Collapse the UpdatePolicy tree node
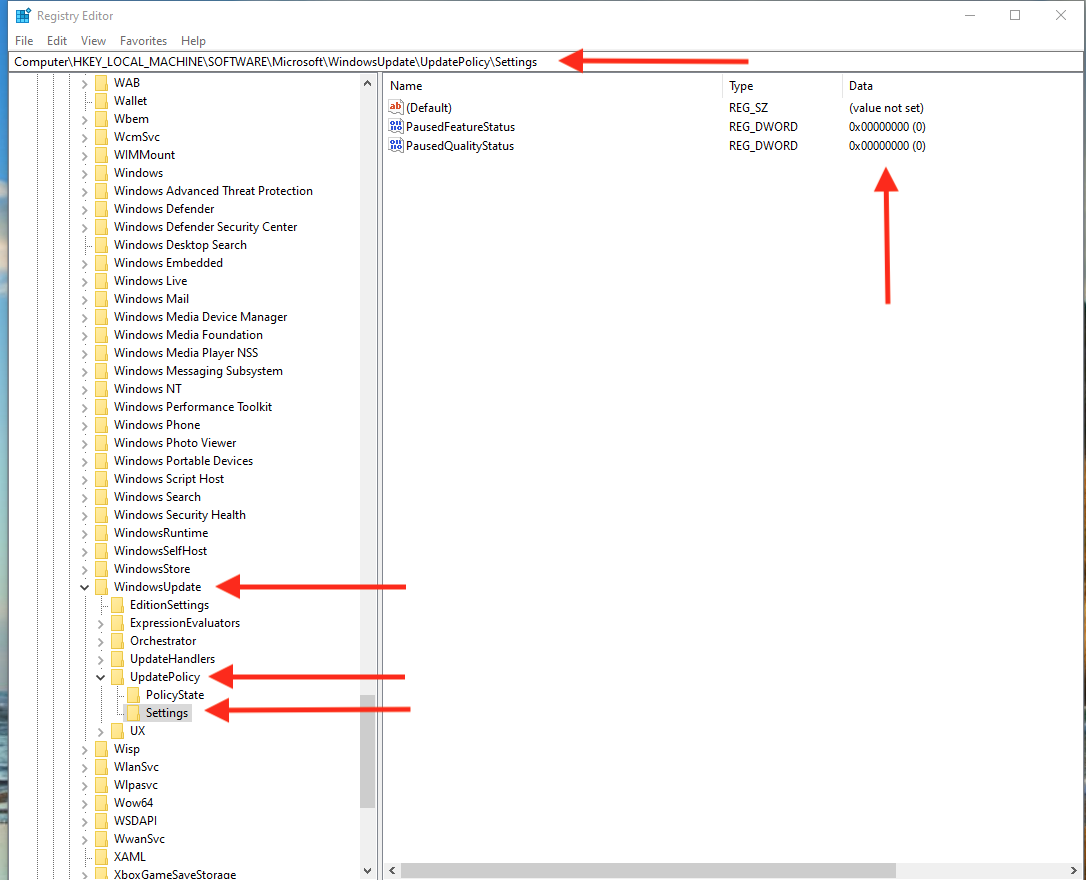 [100, 677]
